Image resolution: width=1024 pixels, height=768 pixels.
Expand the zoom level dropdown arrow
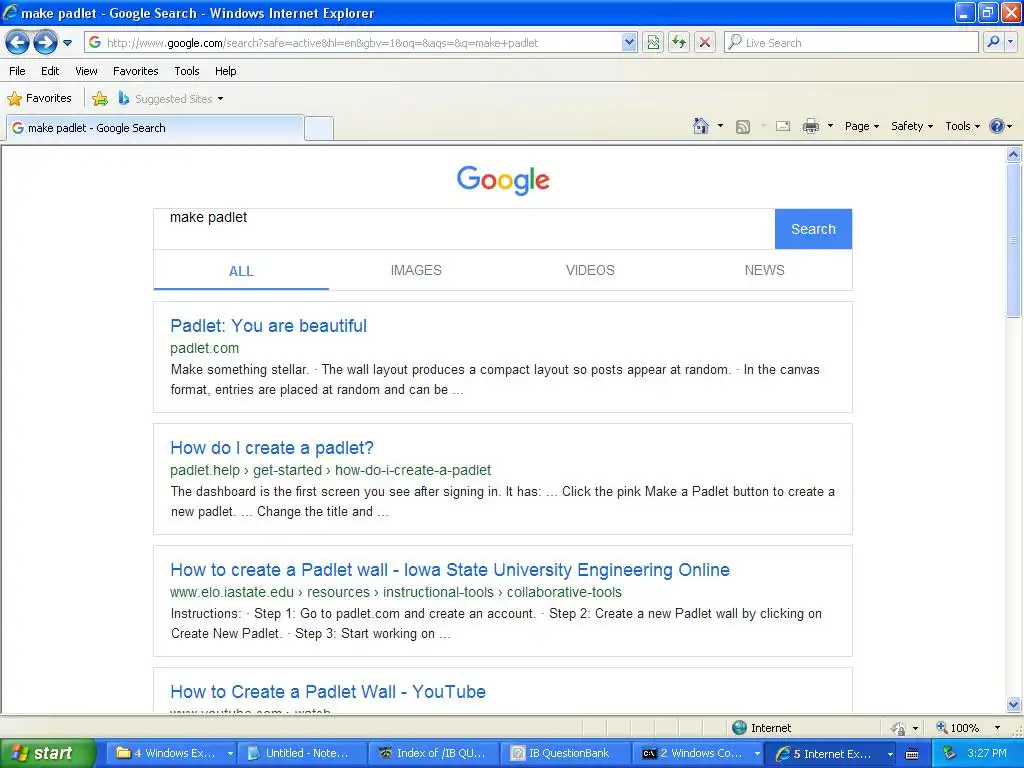point(997,728)
